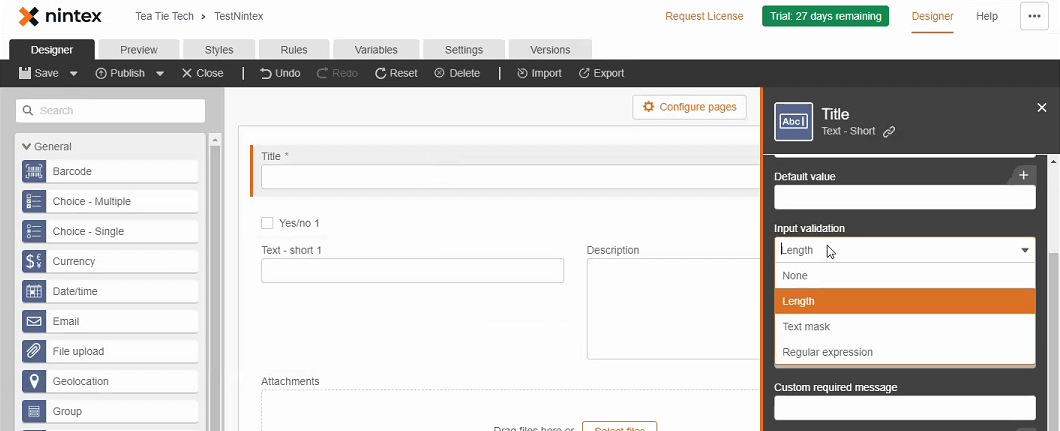Click the Tea Tie Tech breadcrumb
This screenshot has height=431, width=1060.
tap(164, 16)
